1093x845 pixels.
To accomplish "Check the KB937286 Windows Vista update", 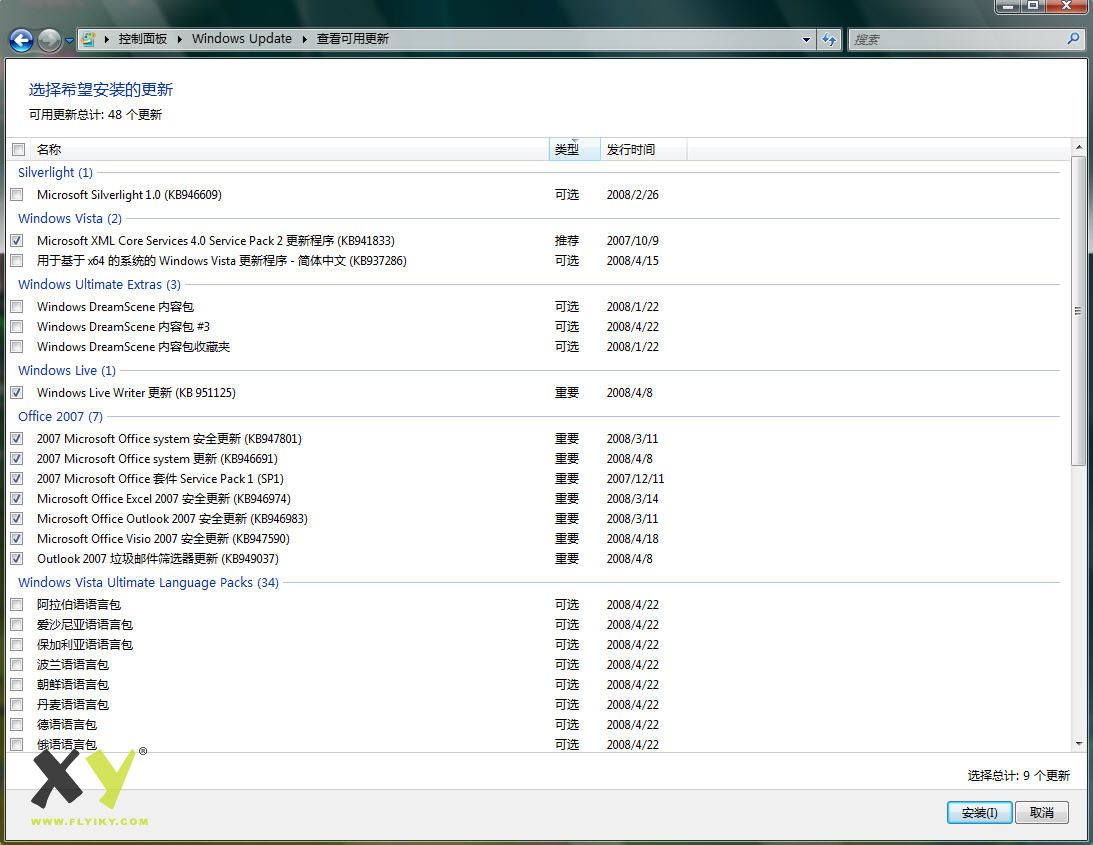I will [17, 261].
